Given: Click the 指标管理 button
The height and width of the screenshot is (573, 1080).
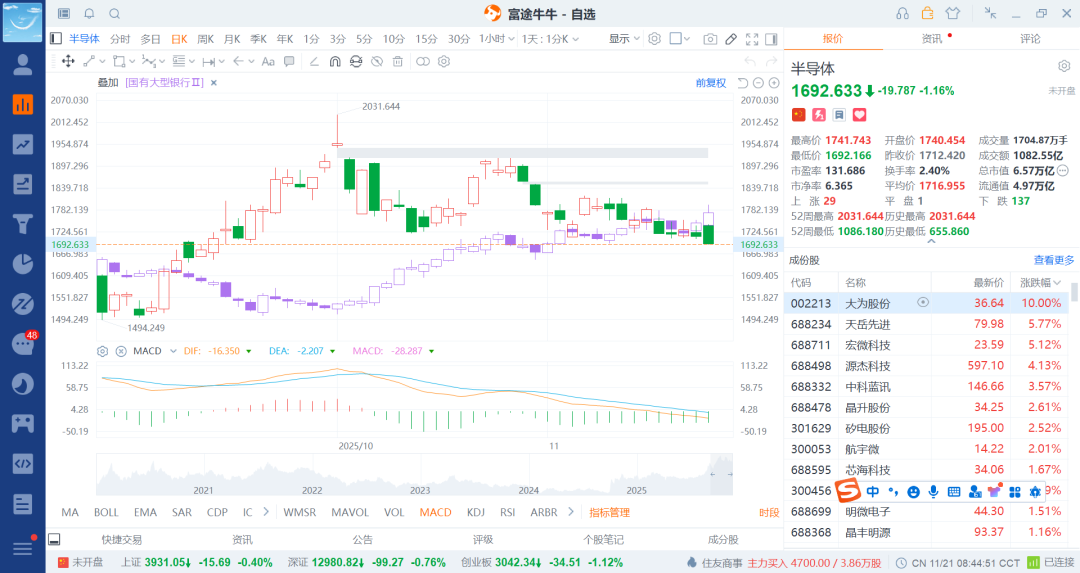Looking at the screenshot, I should [x=609, y=512].
